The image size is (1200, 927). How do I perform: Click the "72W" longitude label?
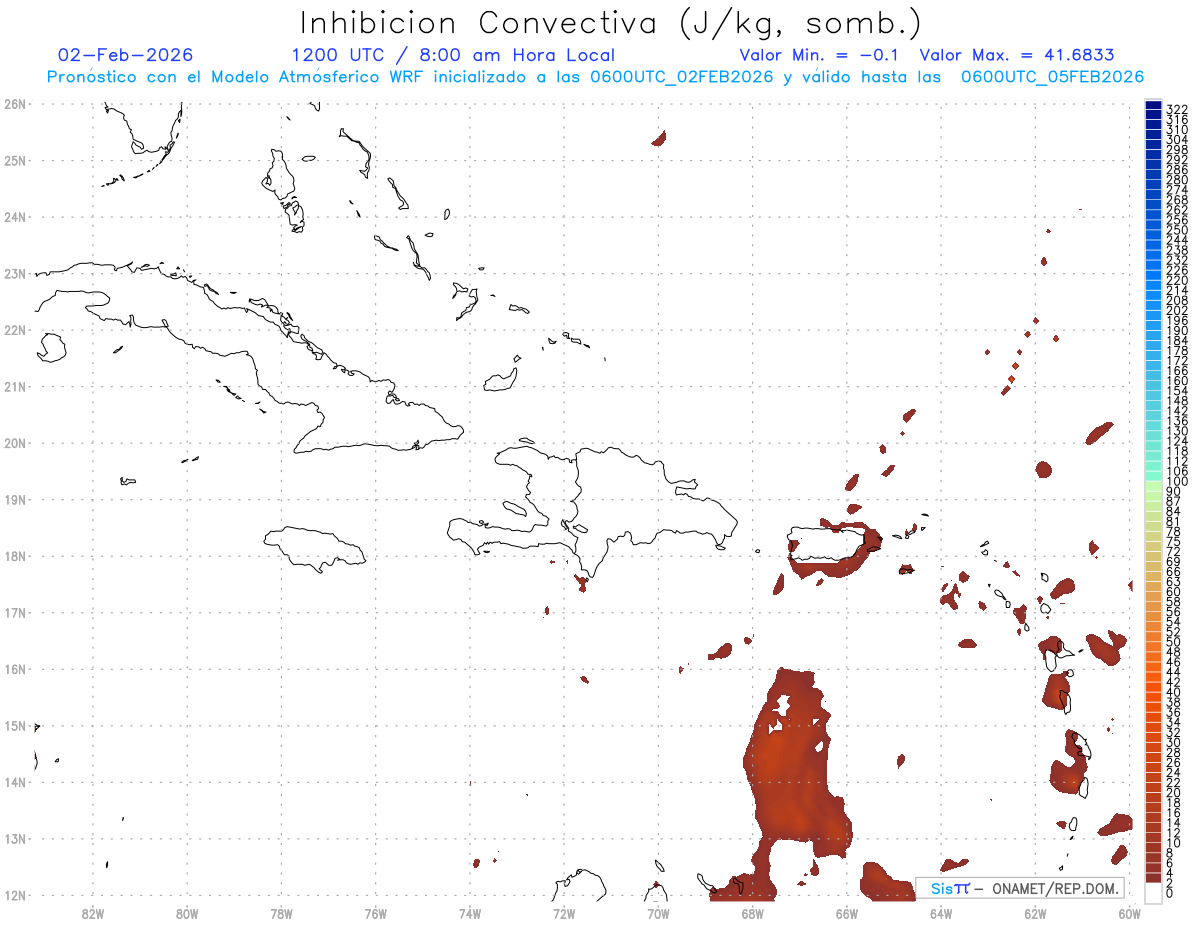point(564,912)
